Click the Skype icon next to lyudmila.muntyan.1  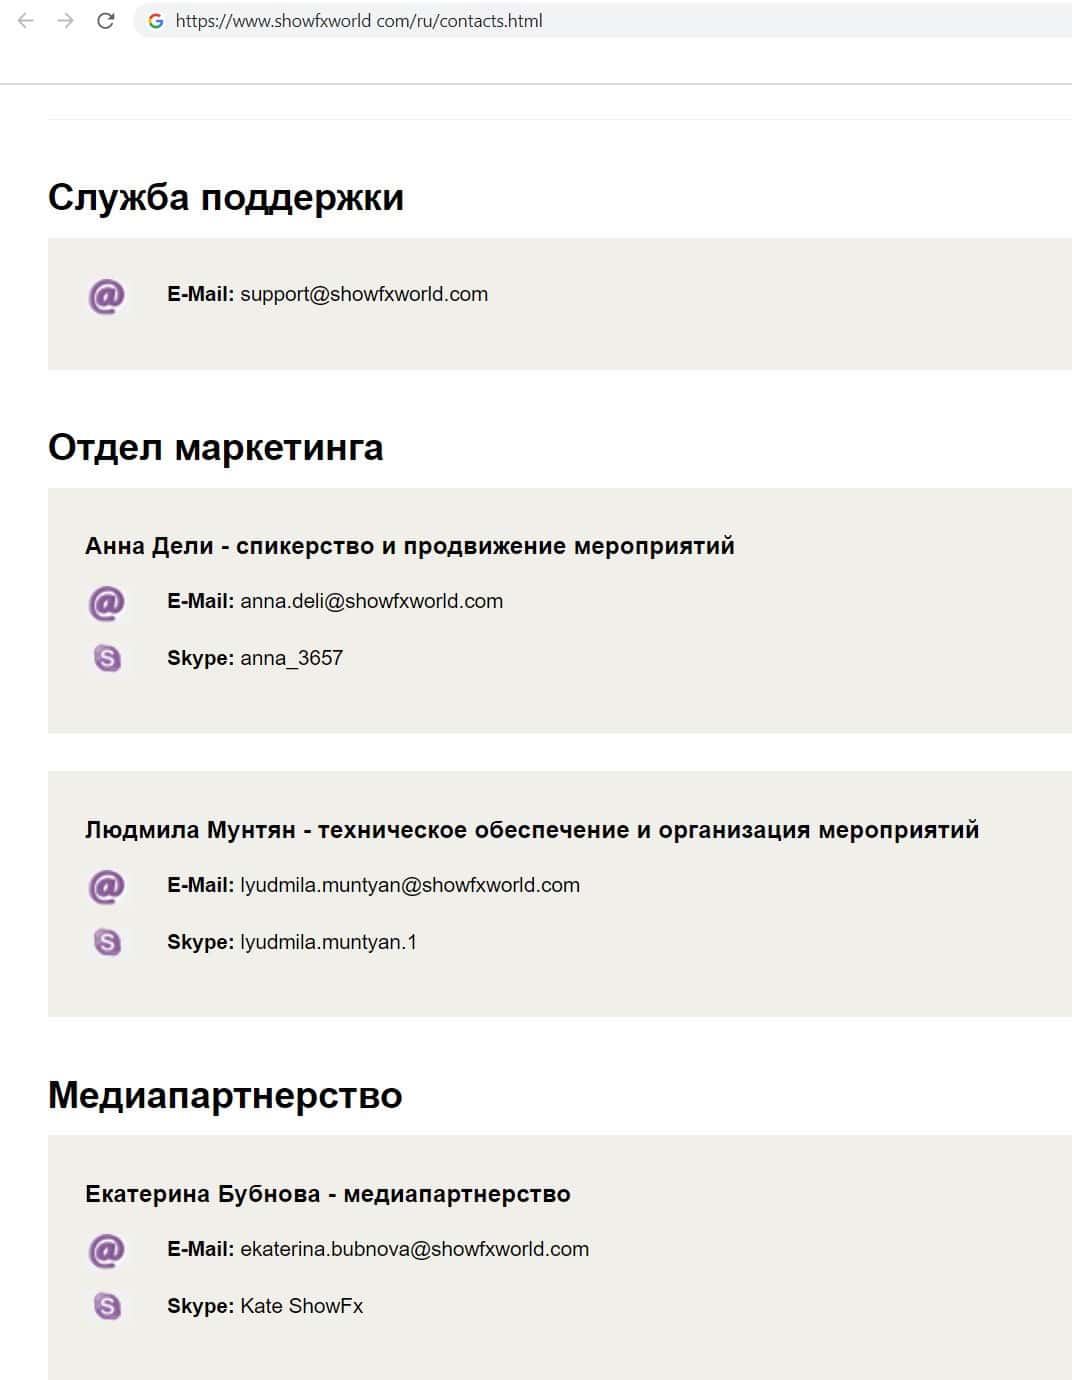pyautogui.click(x=107, y=942)
